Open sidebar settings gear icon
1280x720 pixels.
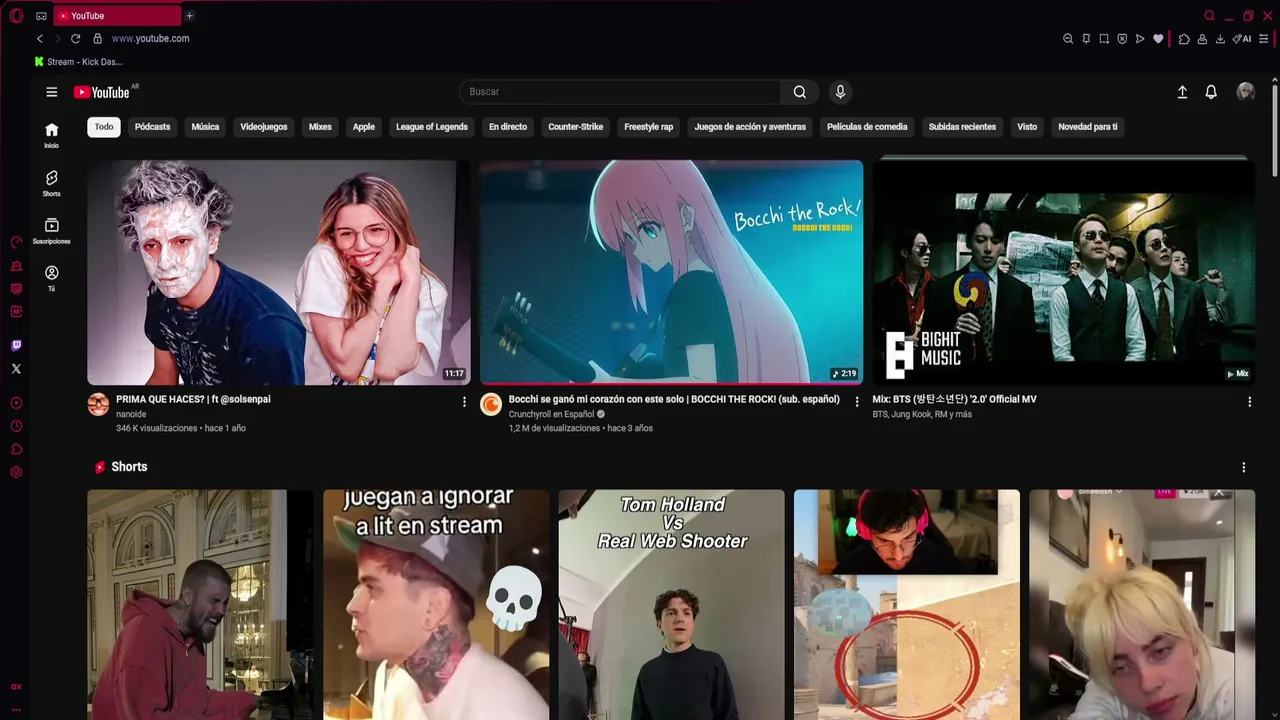click(x=16, y=472)
